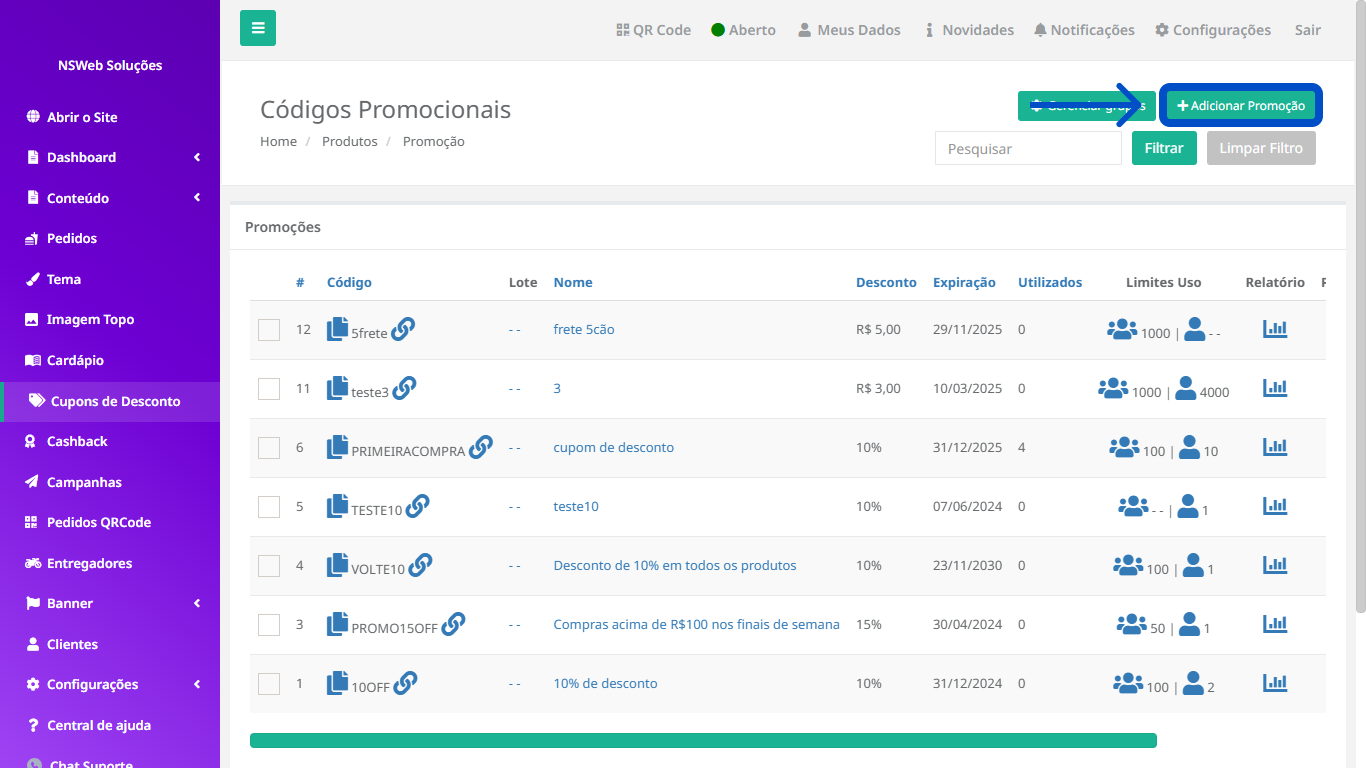Copy the 5frete coupon code icon
The image size is (1366, 768).
(338, 329)
